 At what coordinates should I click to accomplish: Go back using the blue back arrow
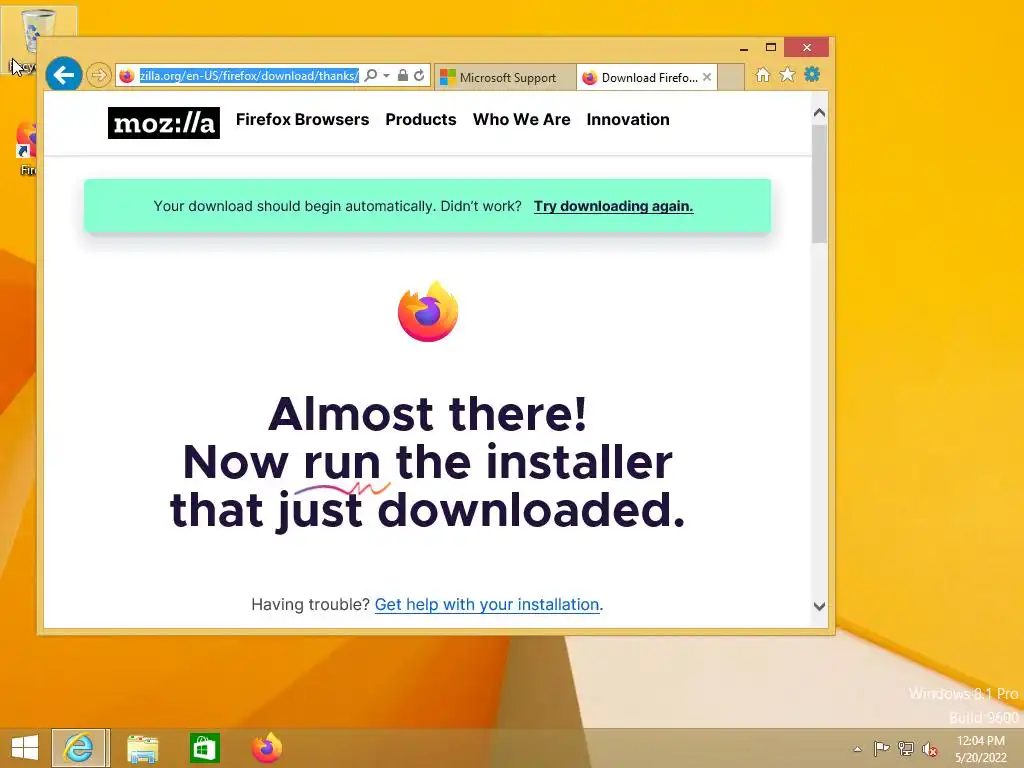pos(63,75)
